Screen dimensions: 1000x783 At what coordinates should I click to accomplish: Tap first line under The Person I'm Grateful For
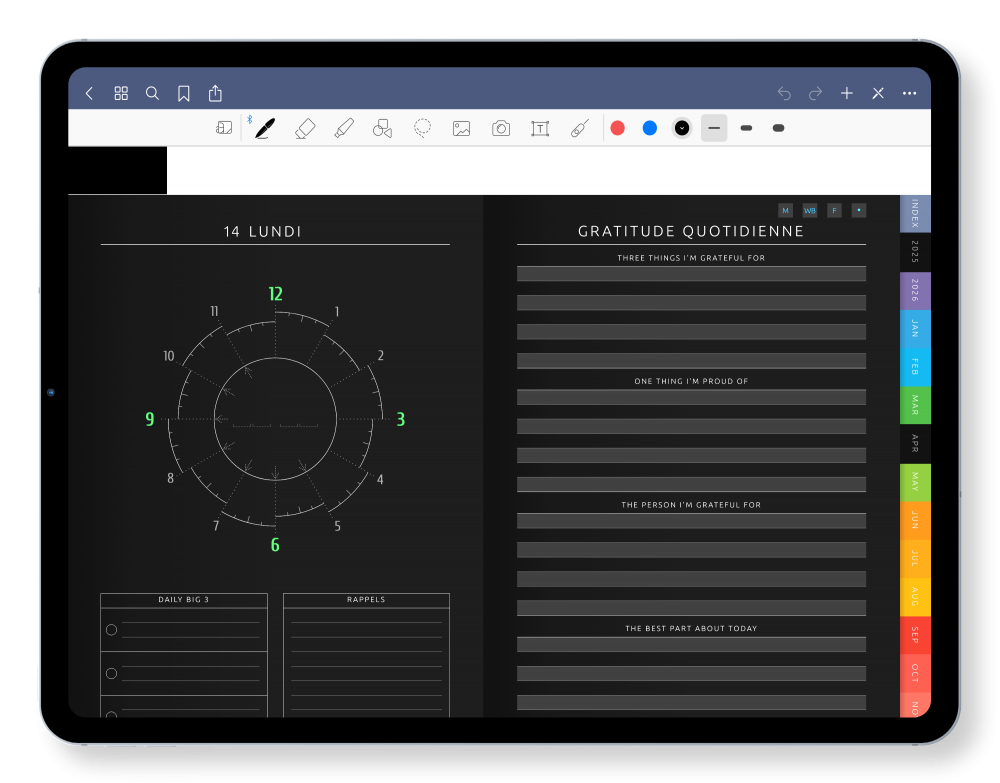pyautogui.click(x=691, y=521)
